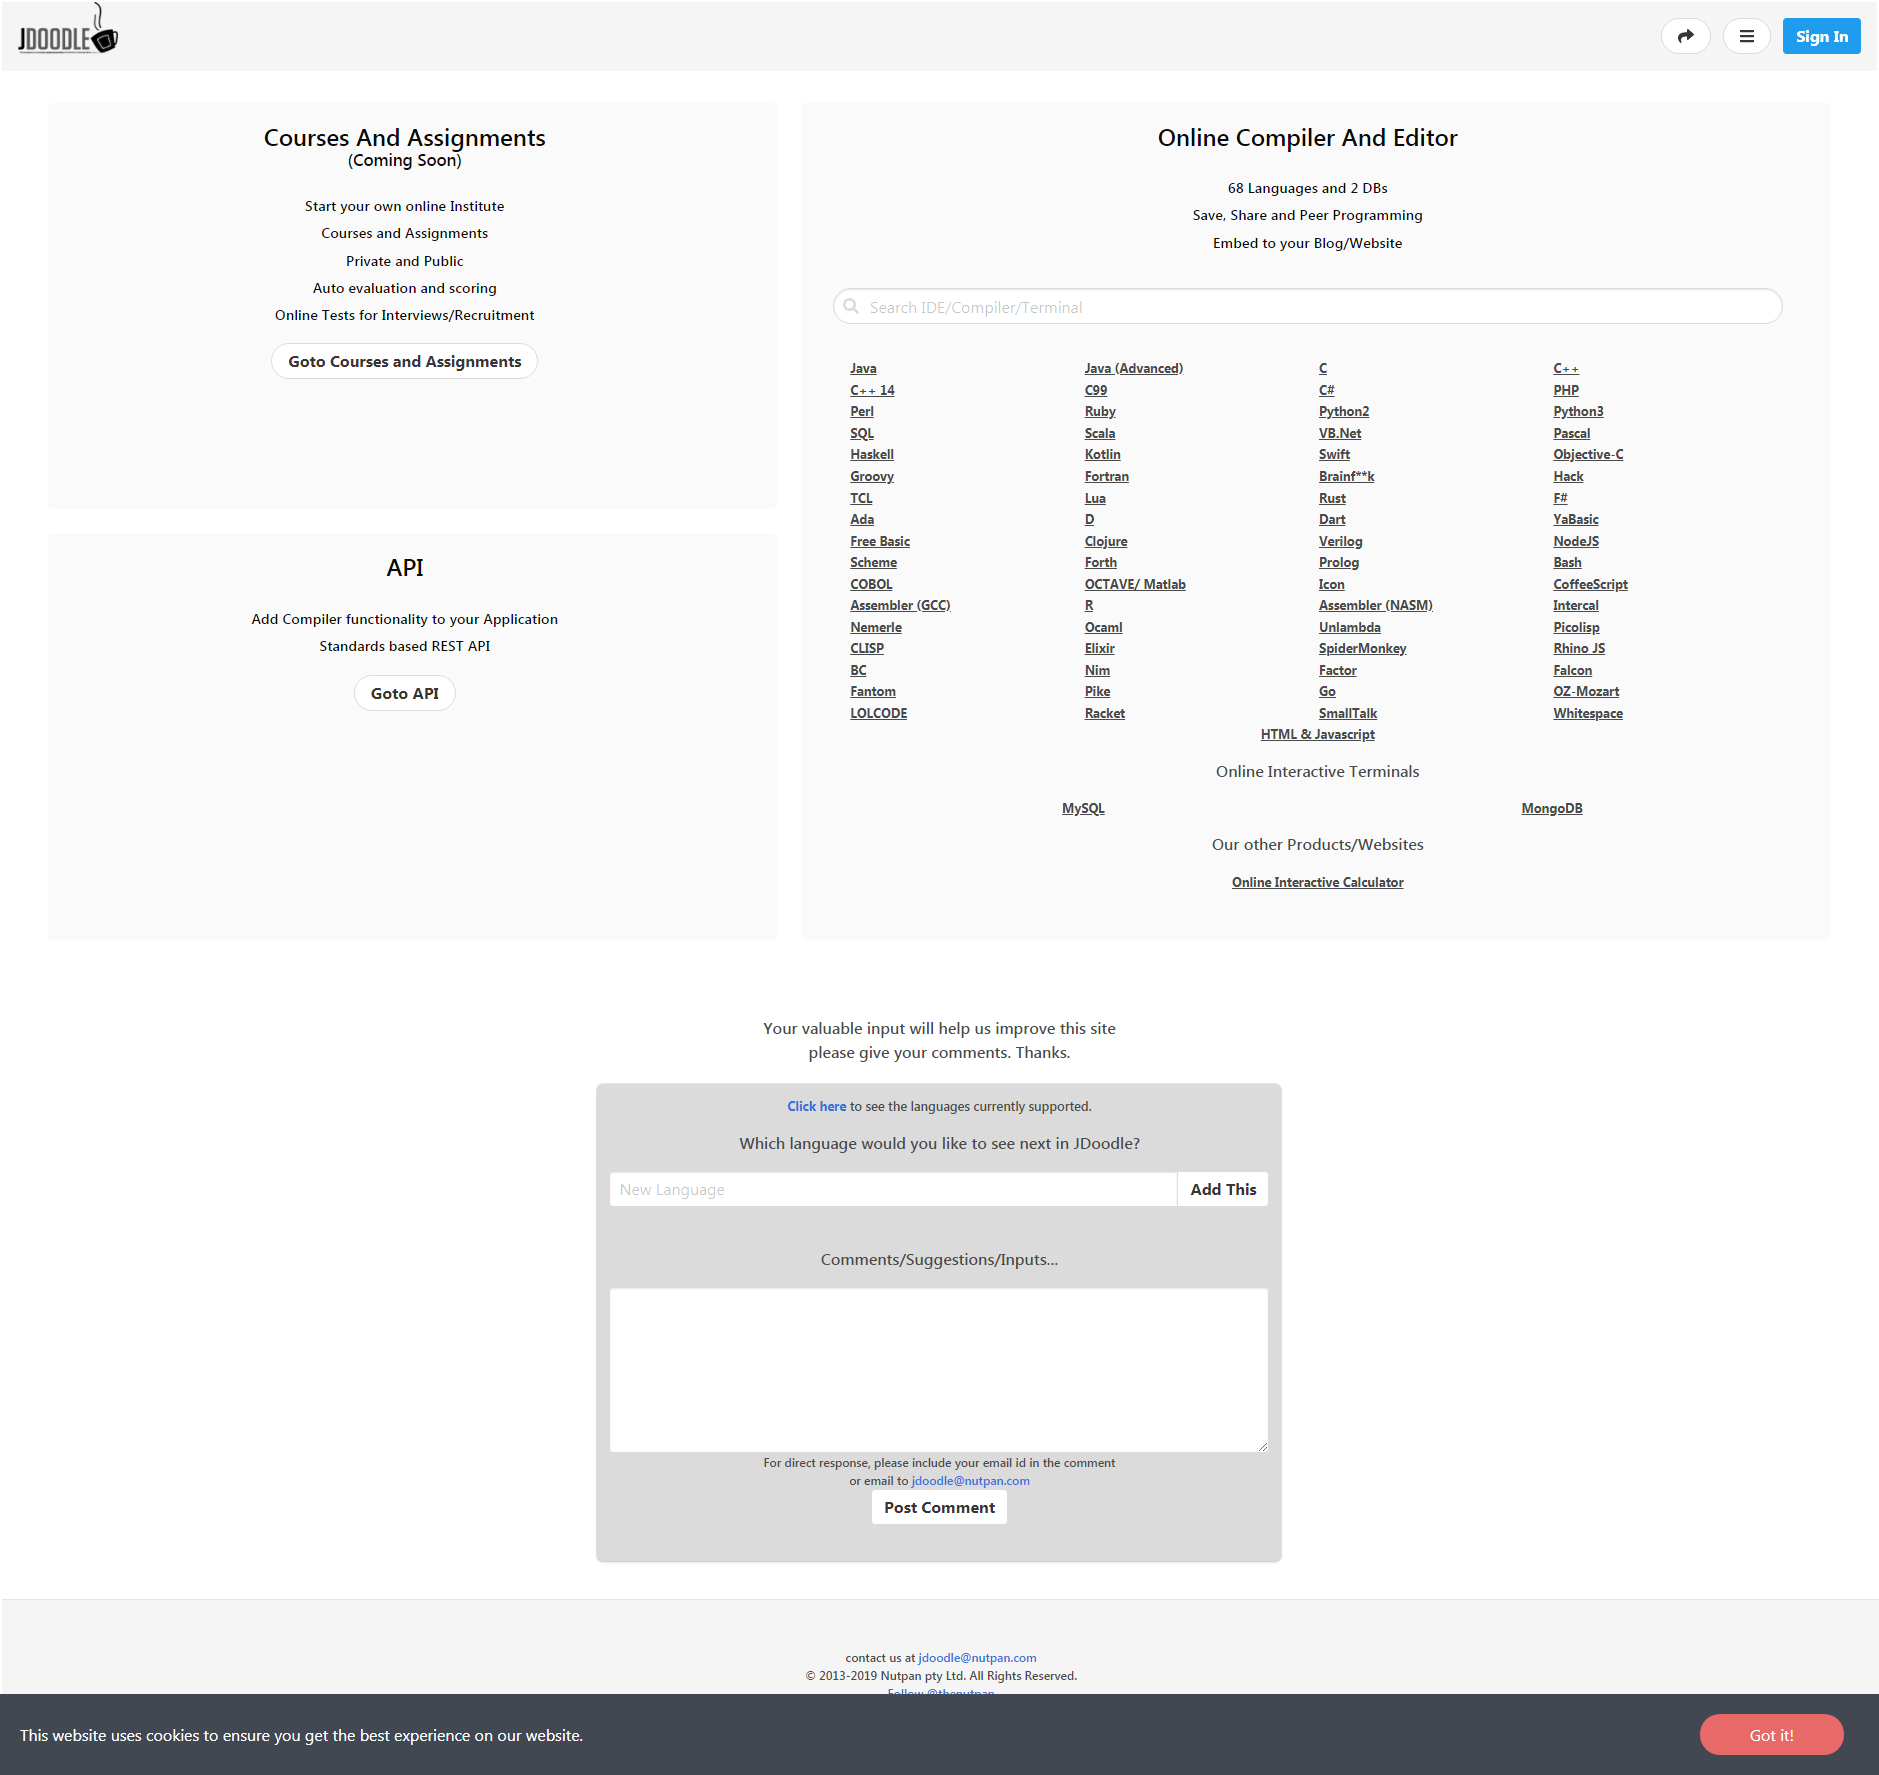Screen dimensions: 1879x1775
Task: Open the Clojure link
Action: pyautogui.click(x=1105, y=542)
